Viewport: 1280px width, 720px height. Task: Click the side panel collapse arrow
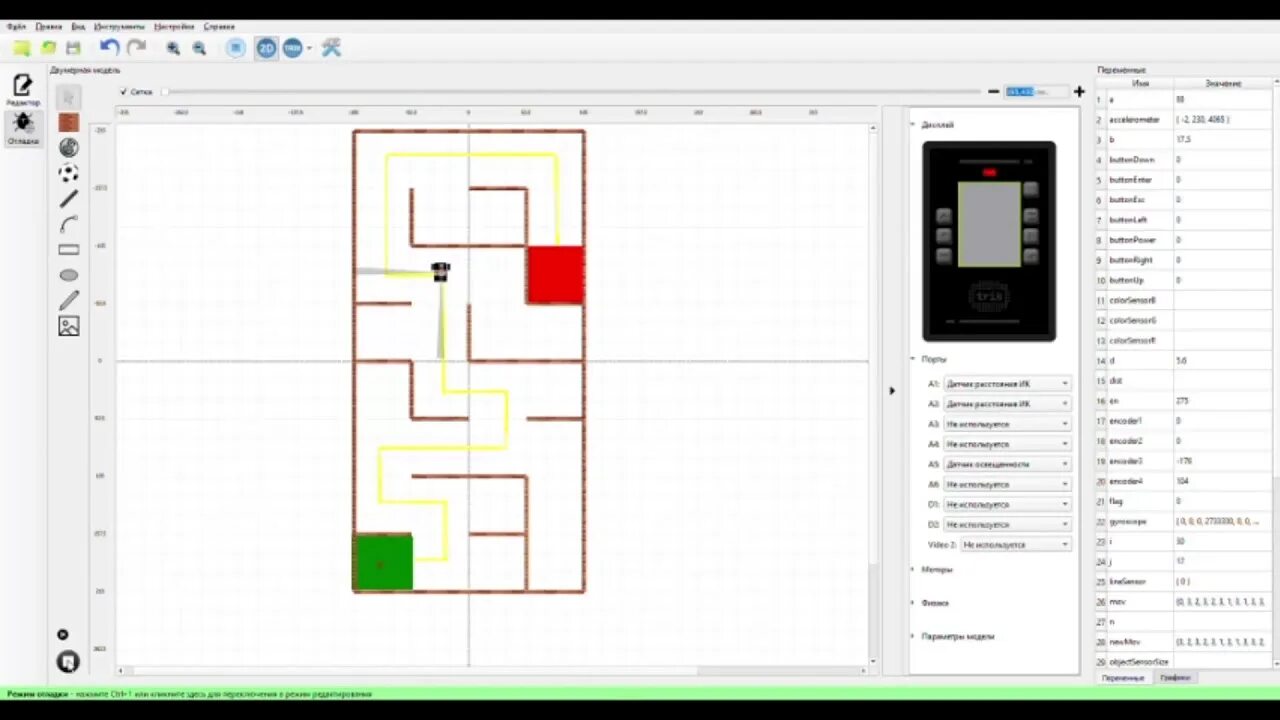point(892,391)
